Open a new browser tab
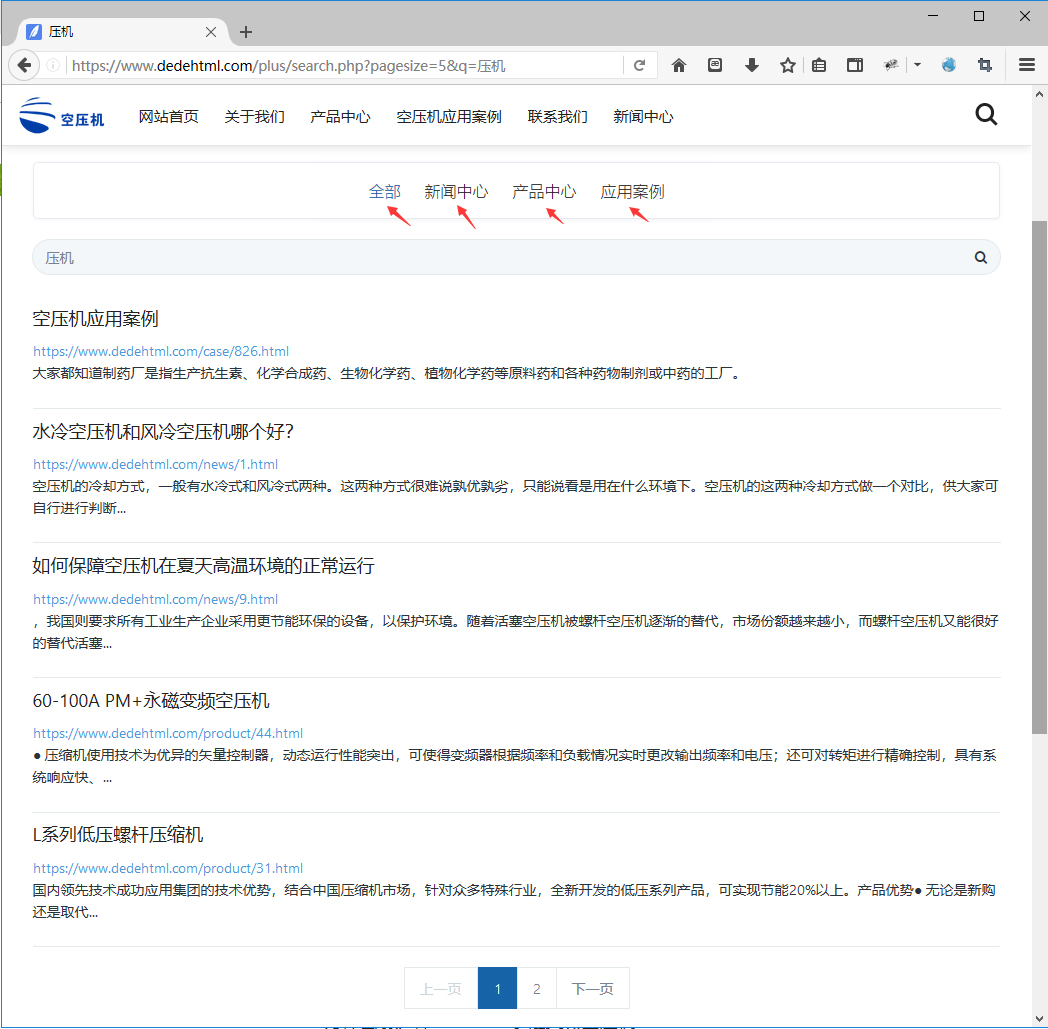Image resolution: width=1048 pixels, height=1029 pixels. click(246, 32)
